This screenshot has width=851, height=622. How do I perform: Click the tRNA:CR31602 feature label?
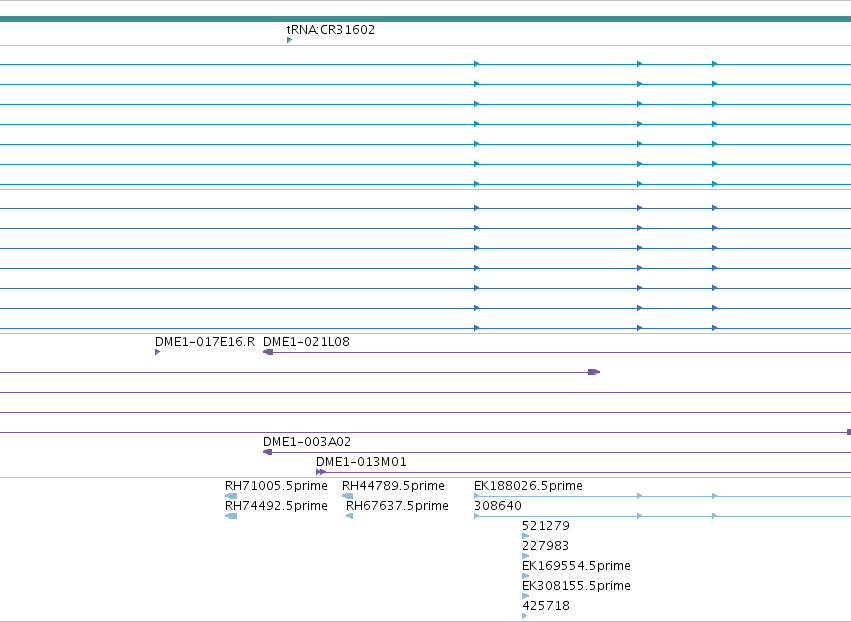[x=331, y=29]
